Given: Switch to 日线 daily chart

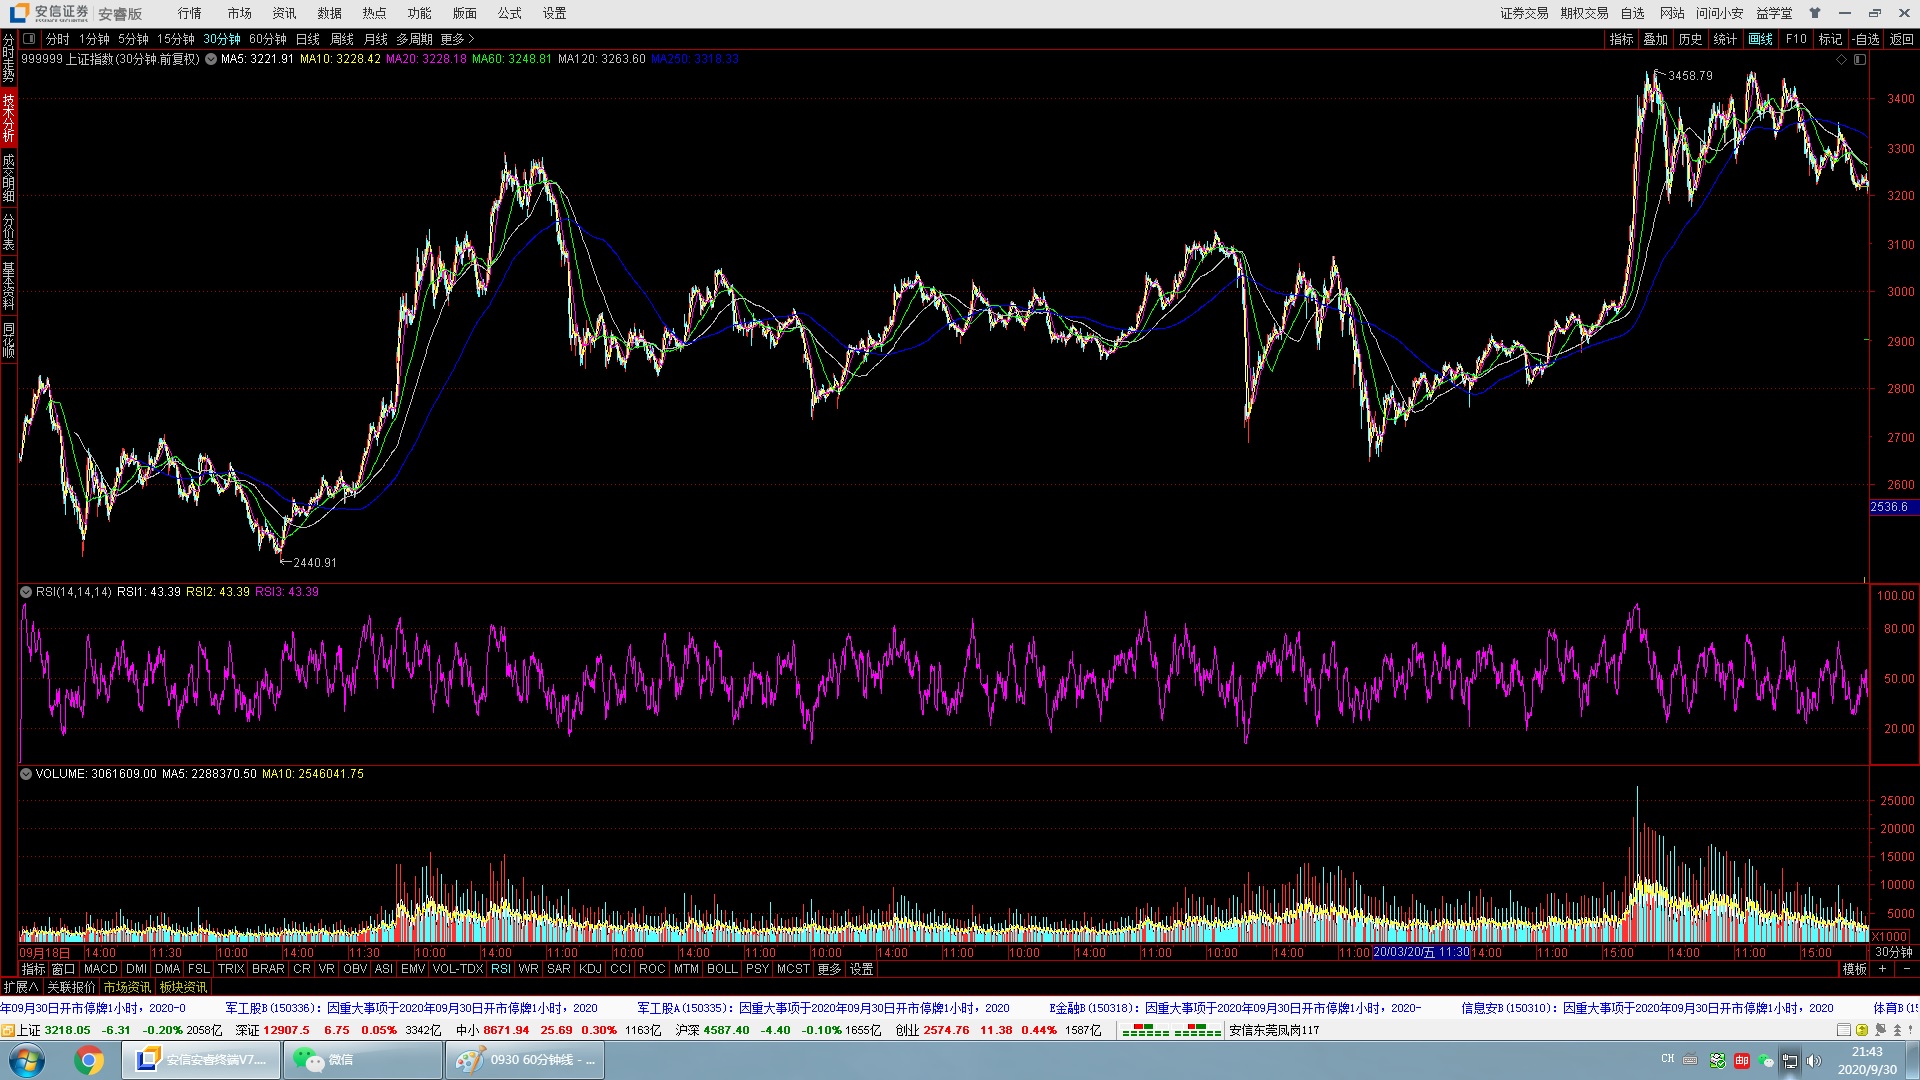Looking at the screenshot, I should pos(308,39).
